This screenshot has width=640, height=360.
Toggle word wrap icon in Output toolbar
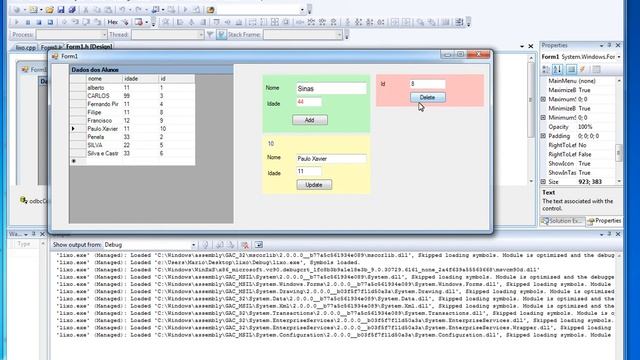click(x=258, y=245)
